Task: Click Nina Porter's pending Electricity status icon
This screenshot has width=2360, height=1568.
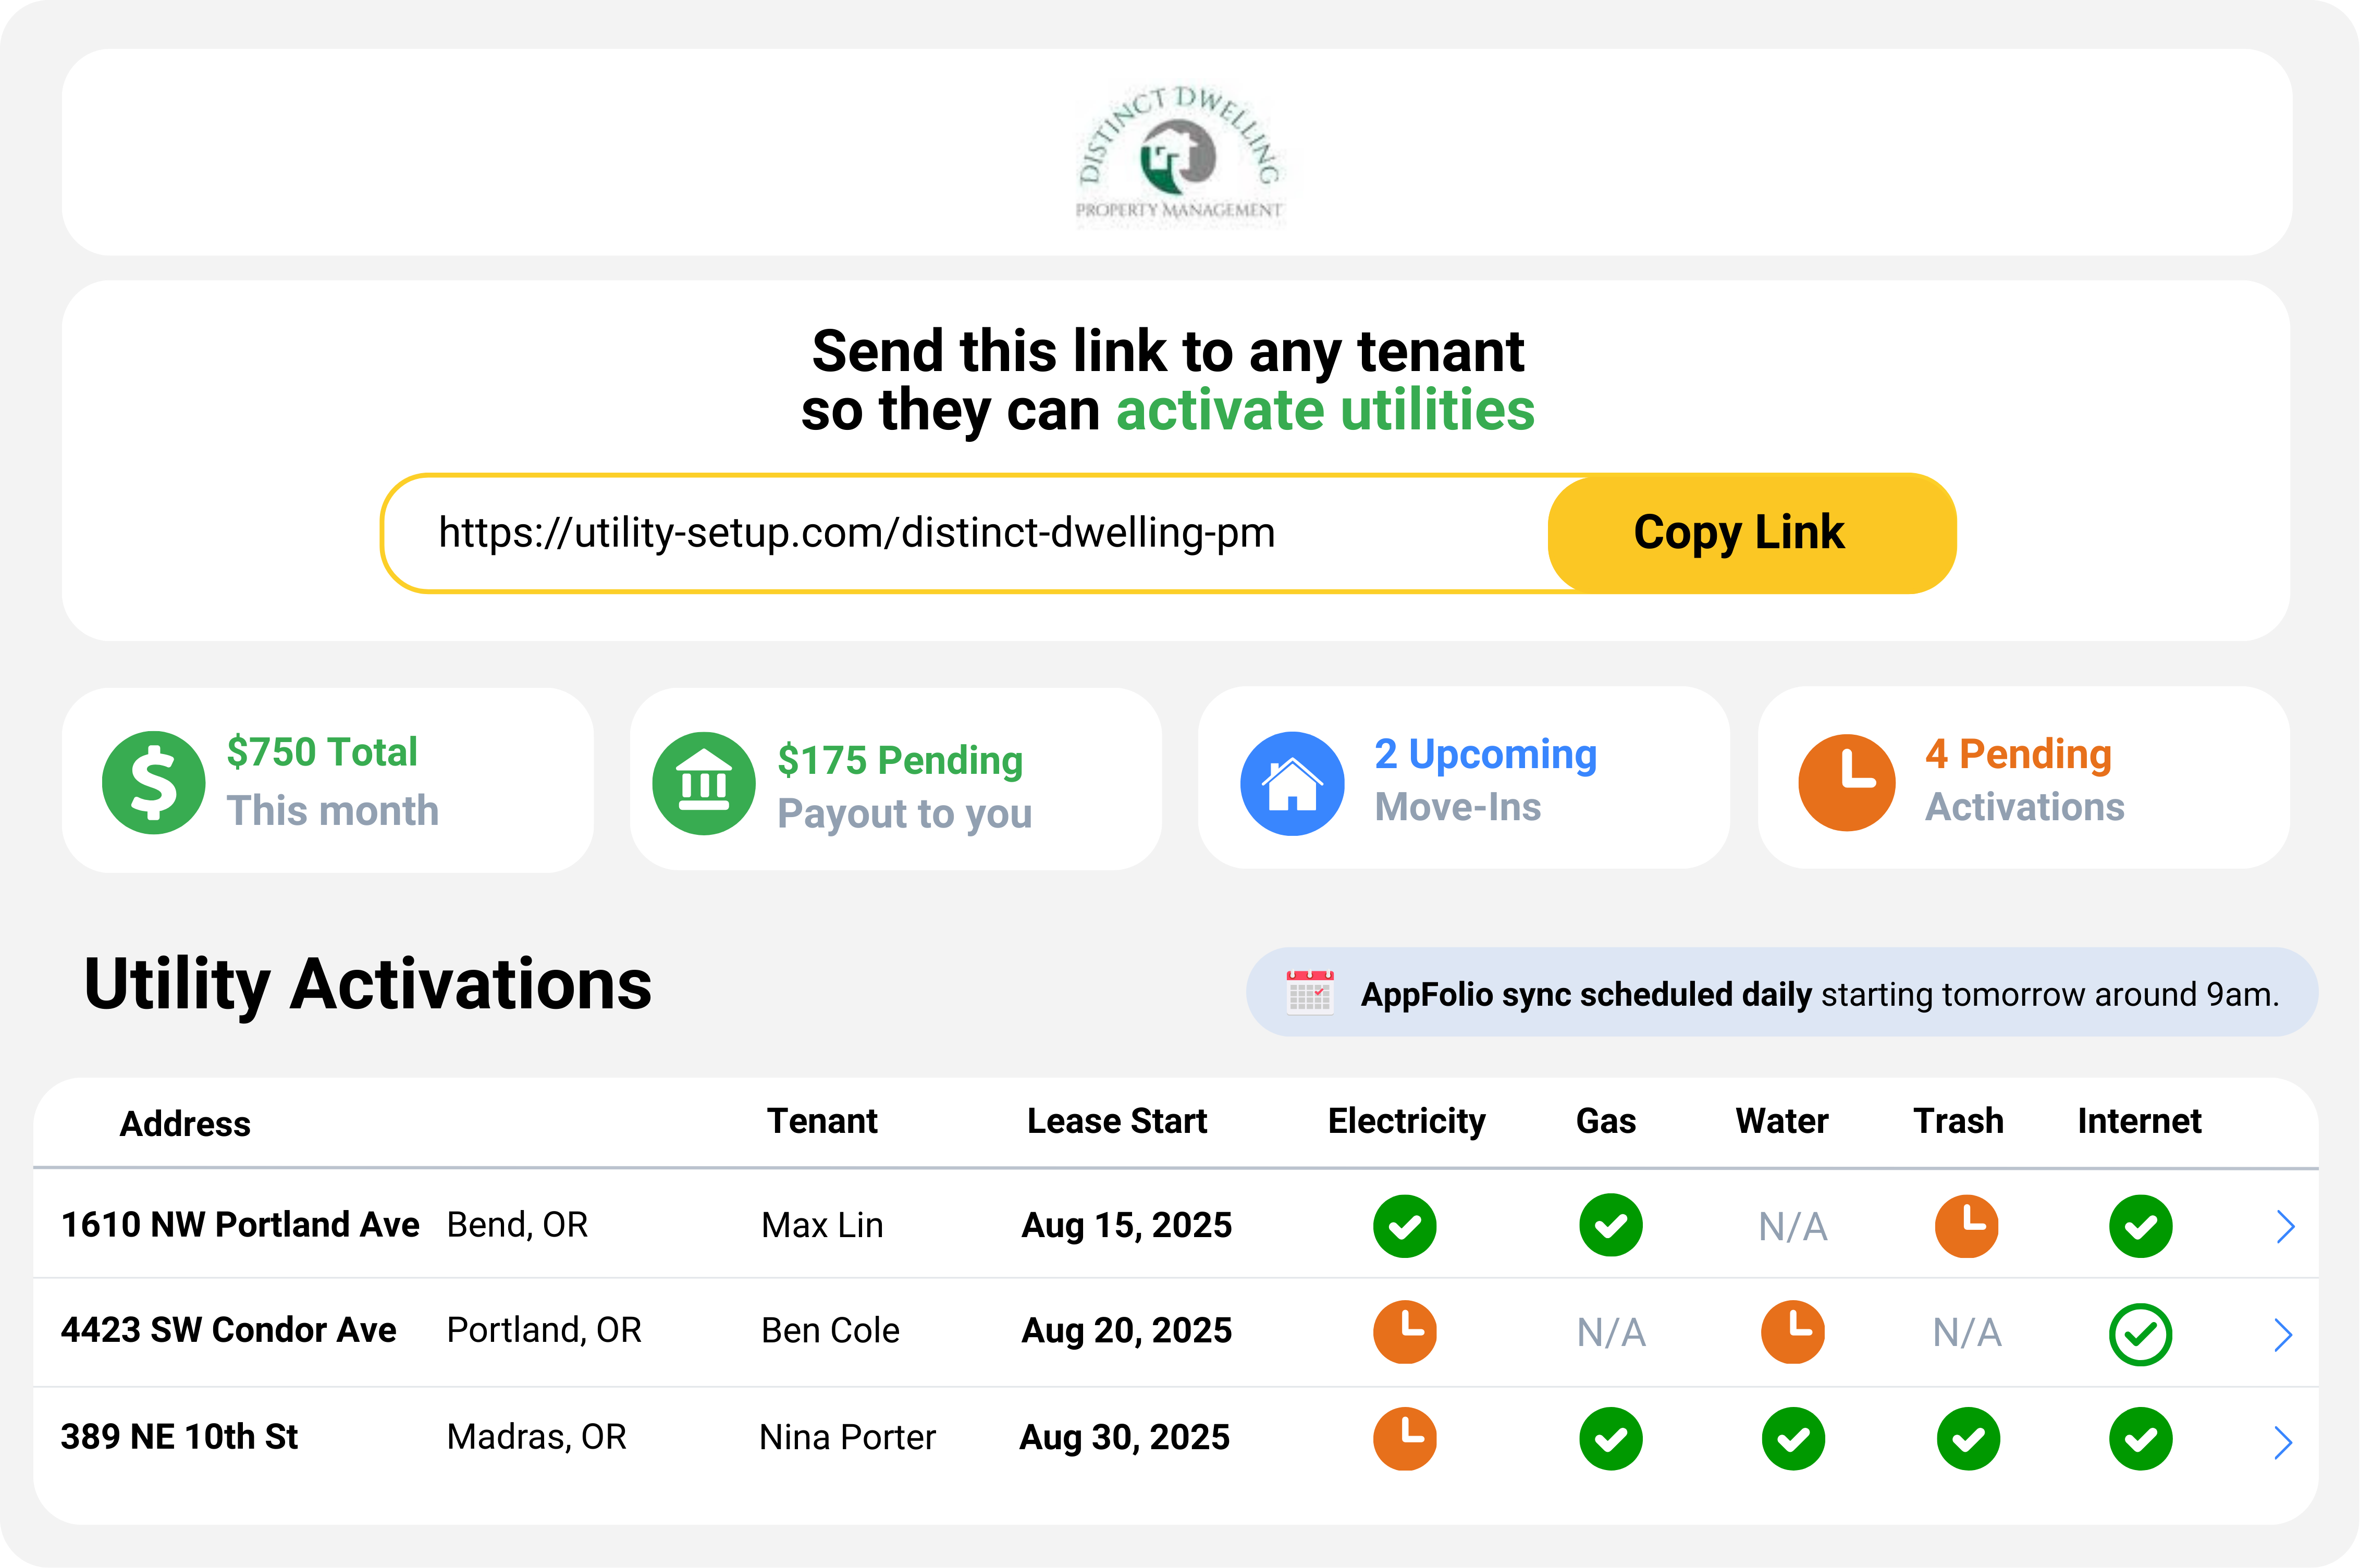Action: [1404, 1438]
